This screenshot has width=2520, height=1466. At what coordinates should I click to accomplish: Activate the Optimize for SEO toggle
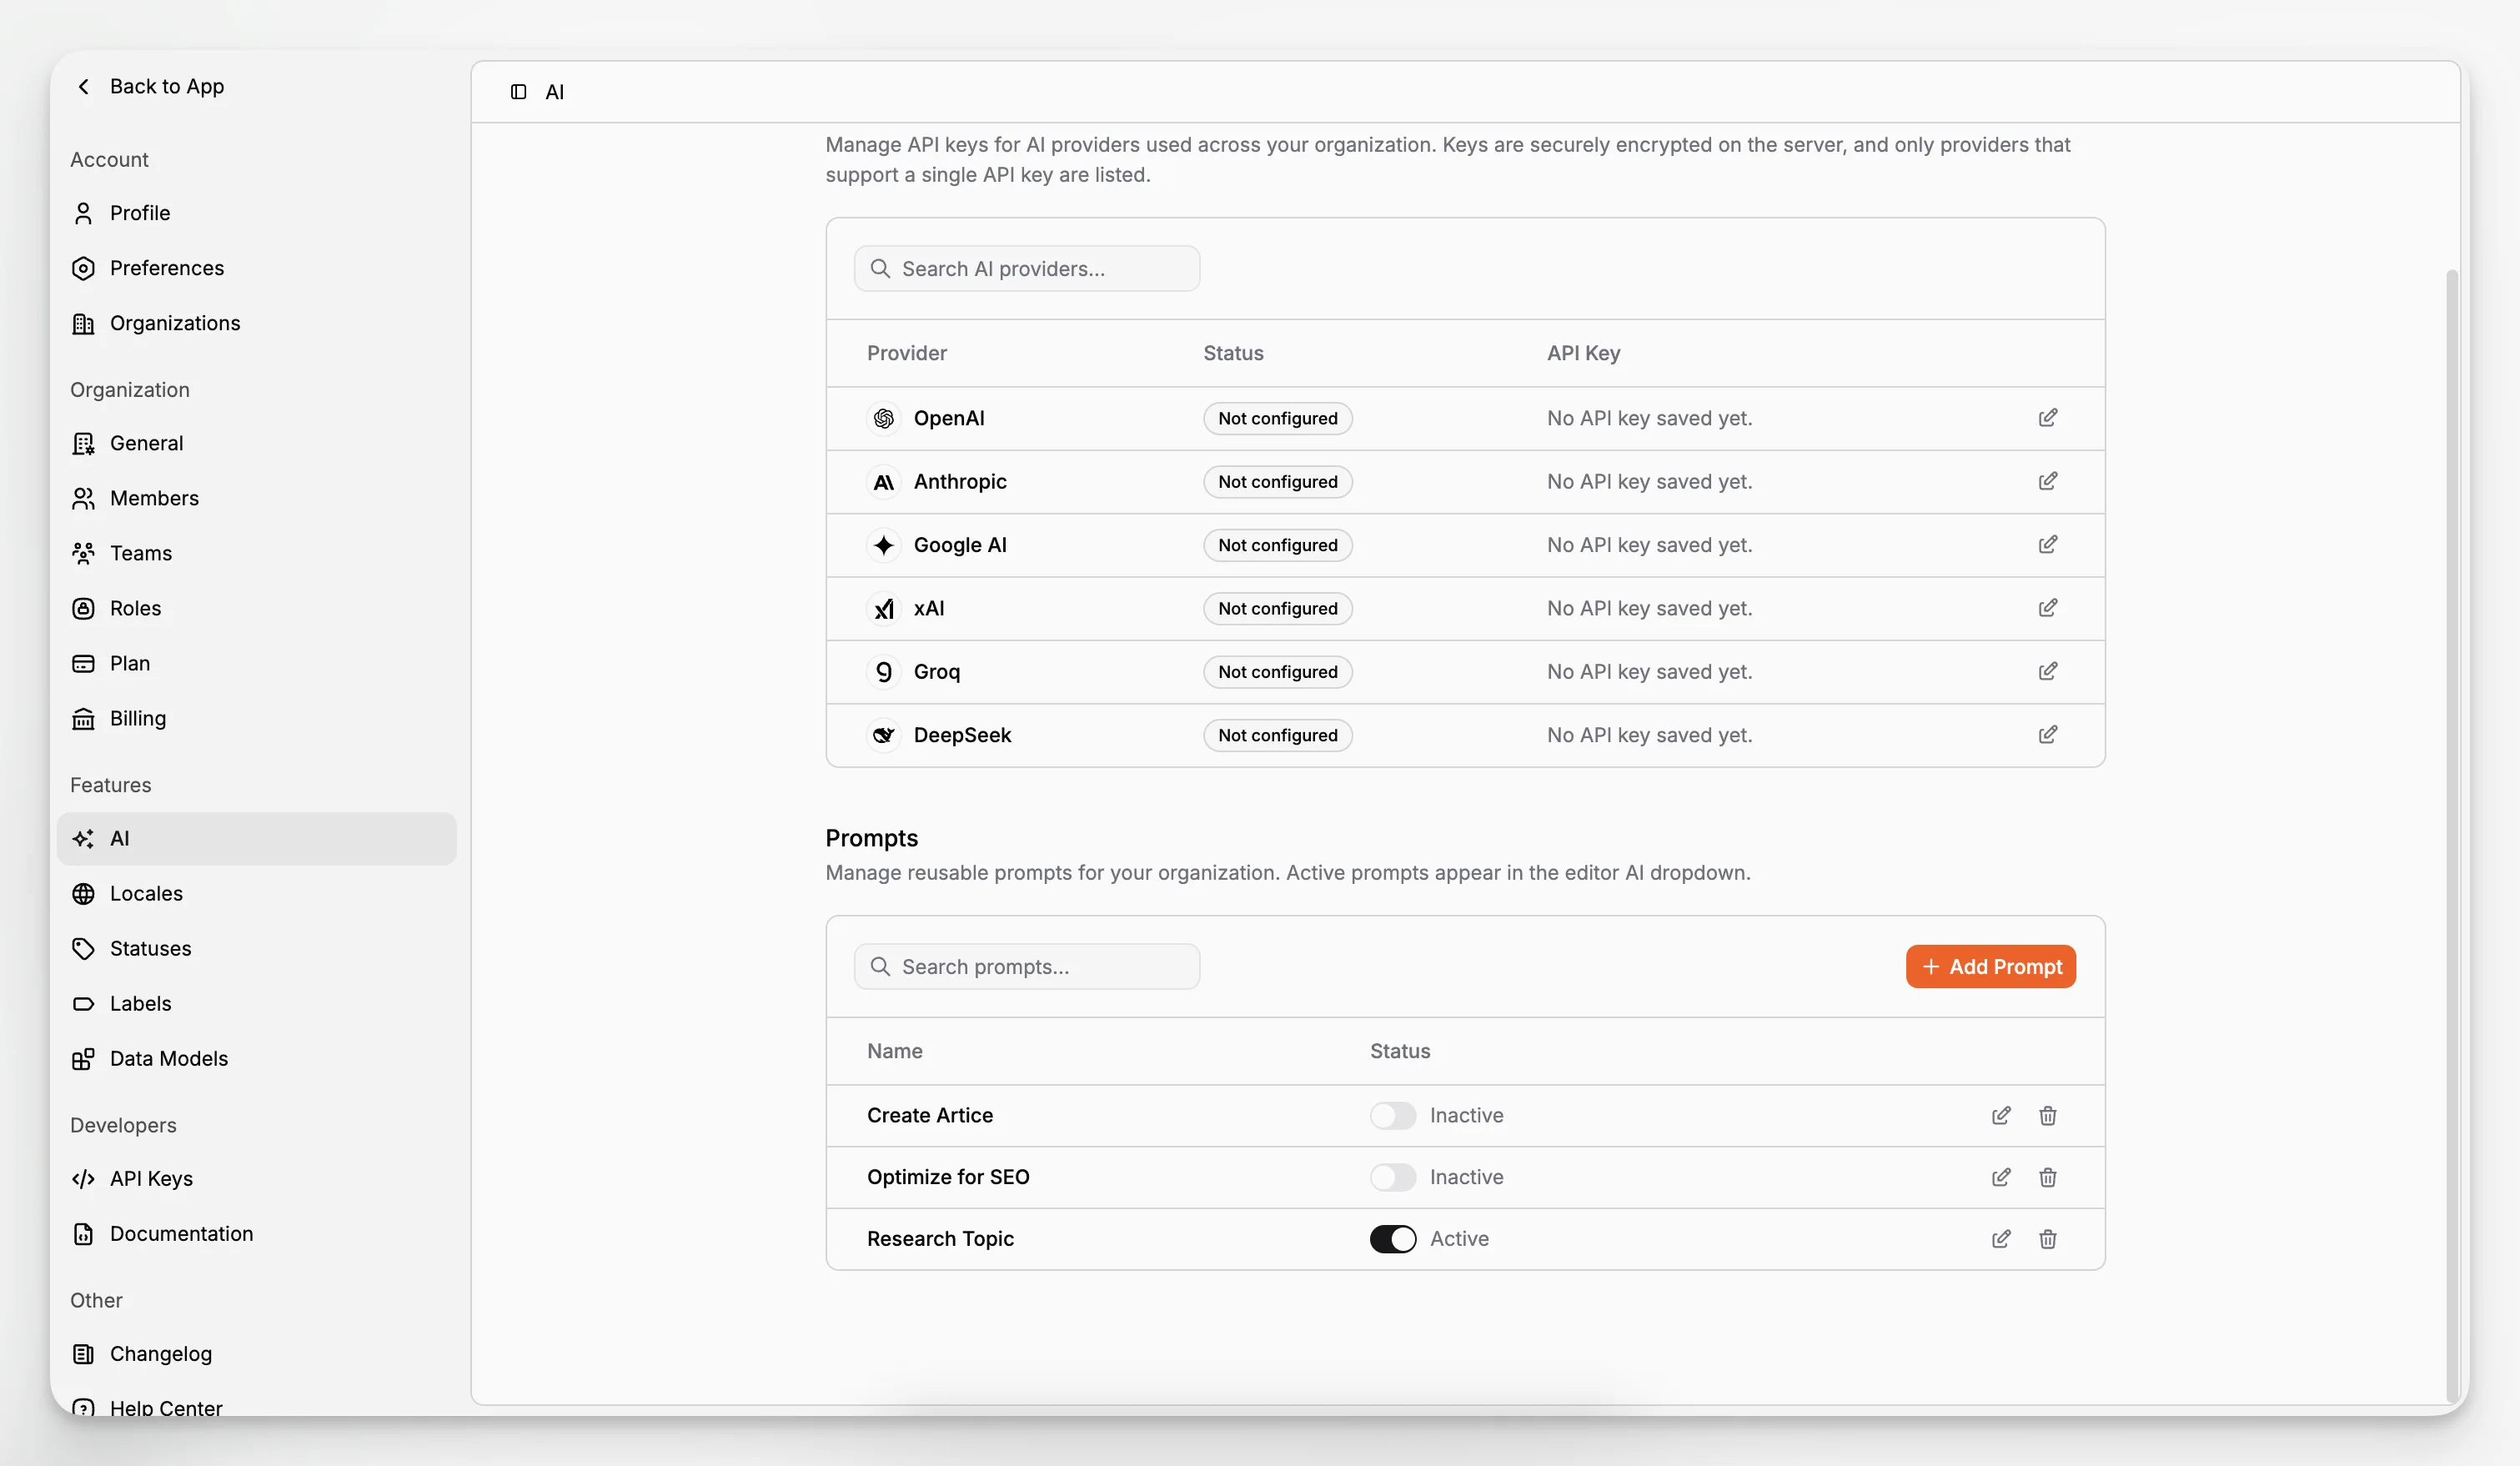(1392, 1177)
